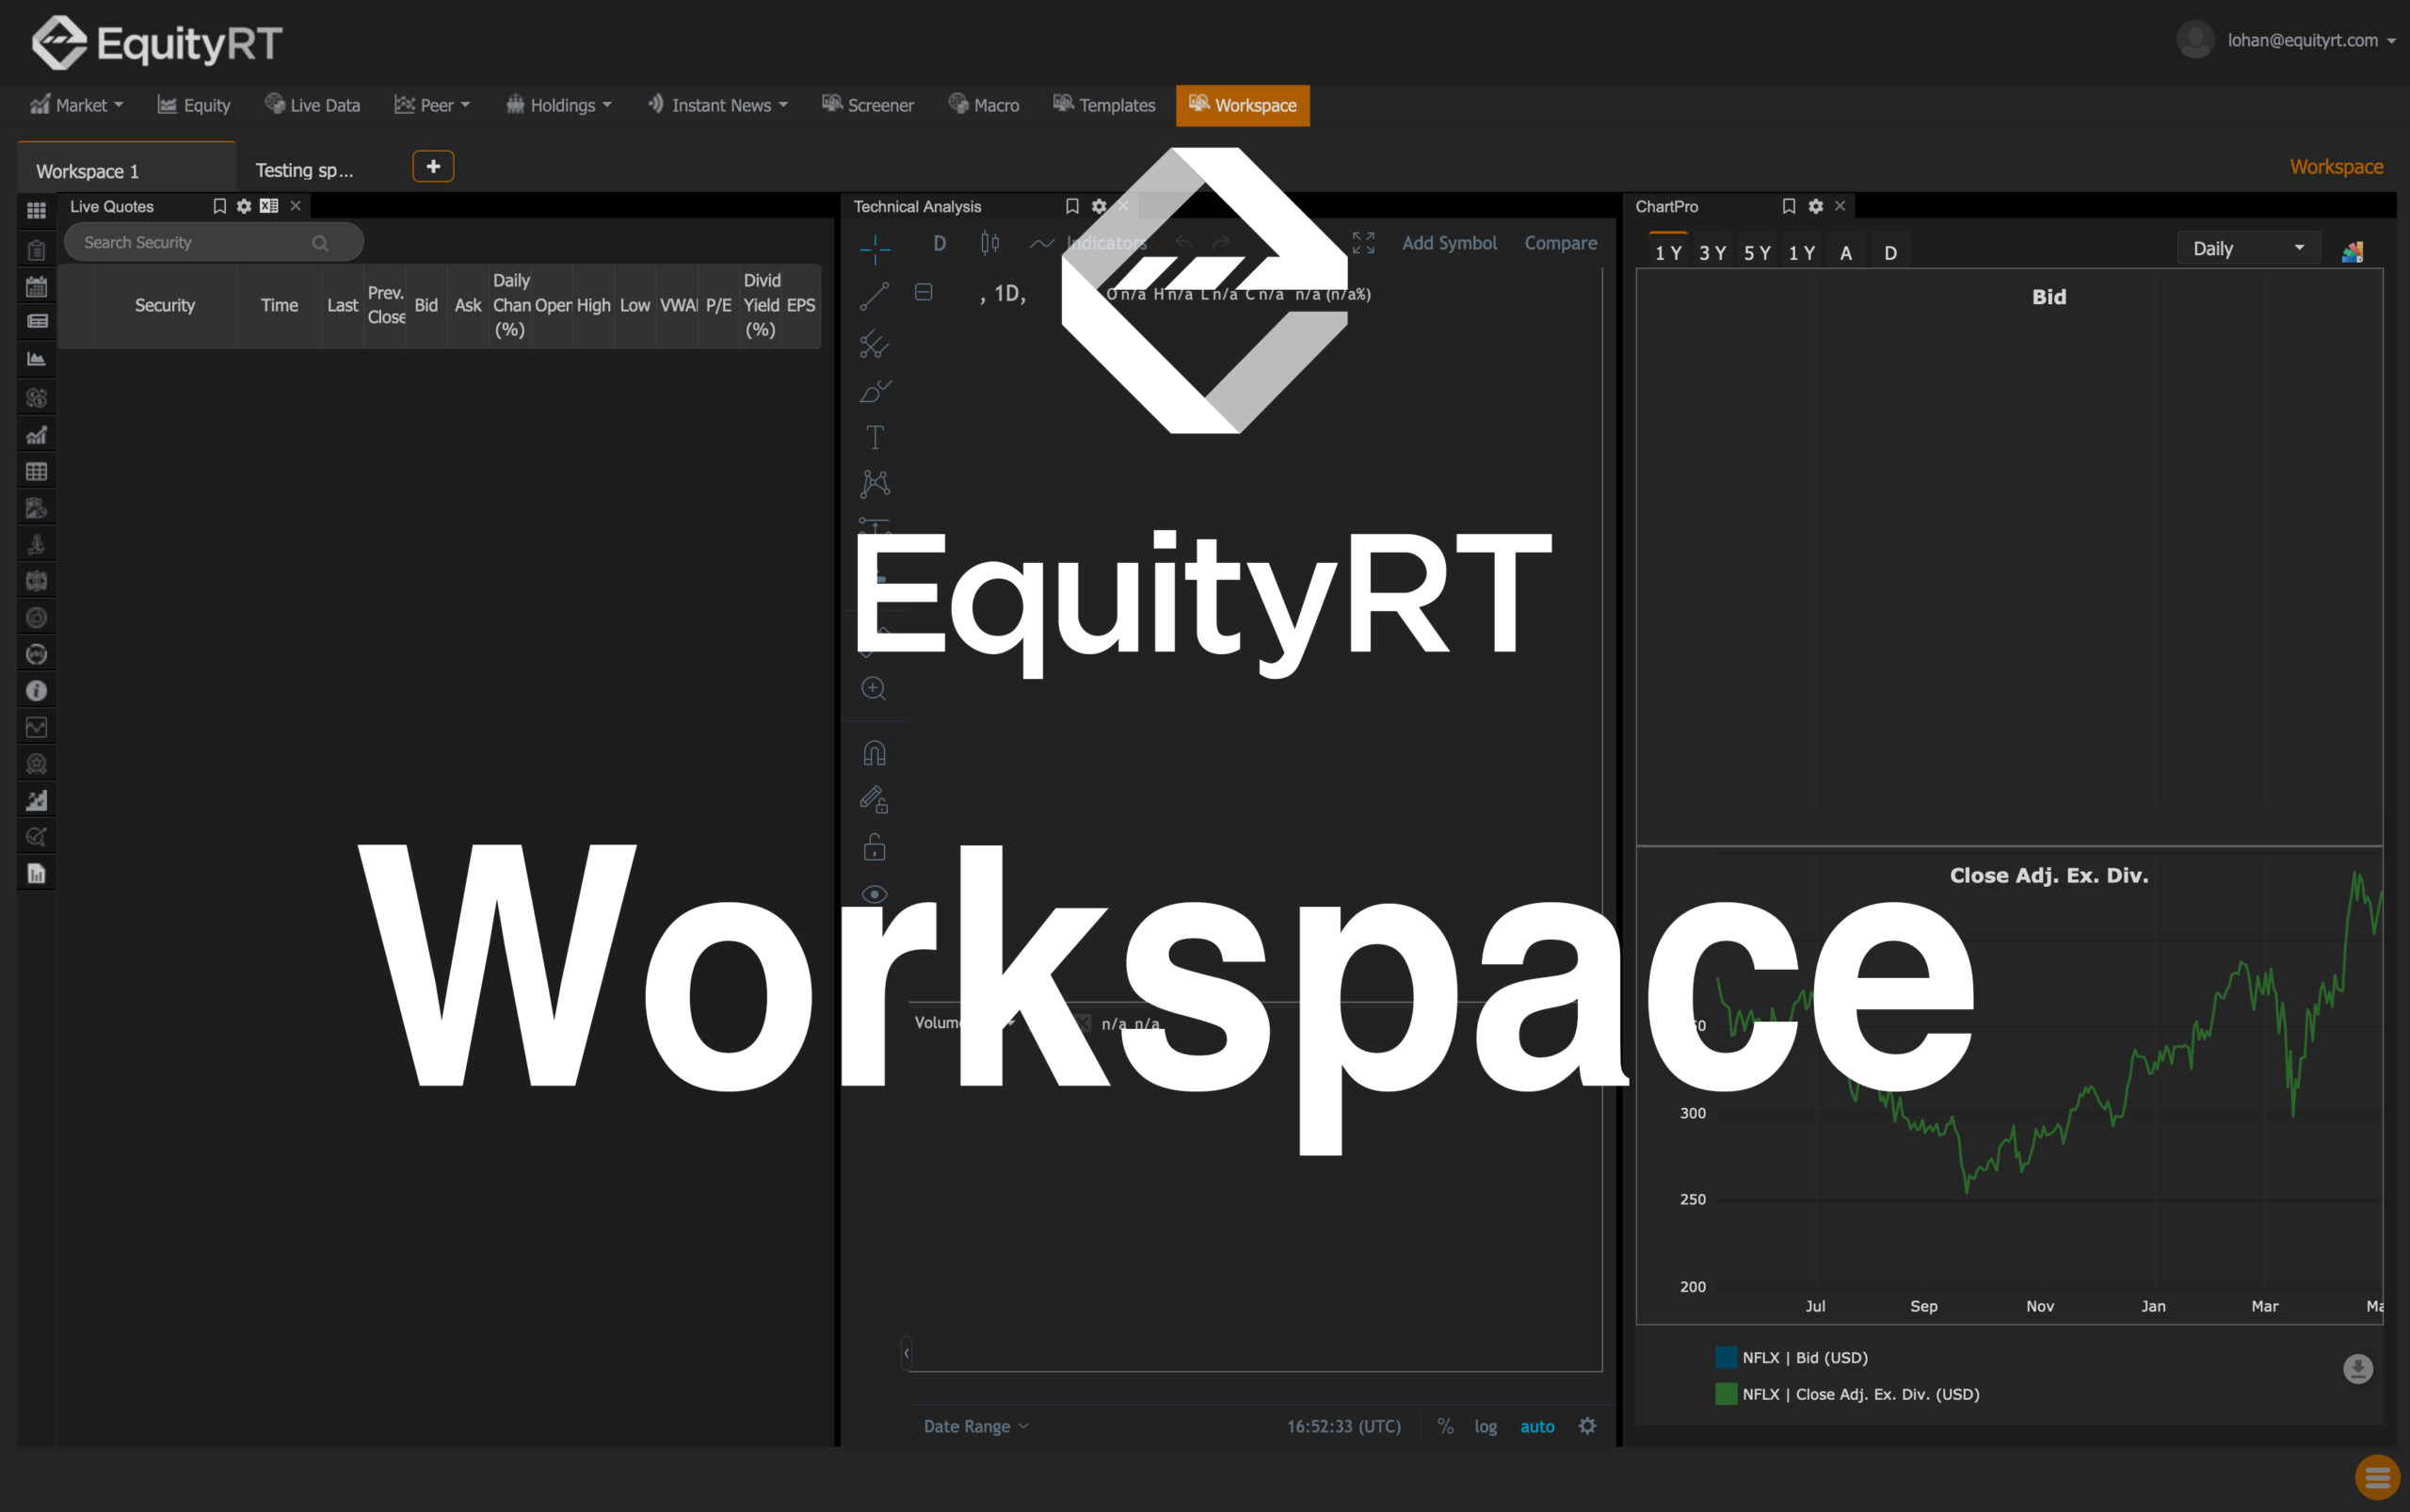Screen dimensions: 2410x1512
Task: Expand the Date Range selector
Action: coord(976,1426)
